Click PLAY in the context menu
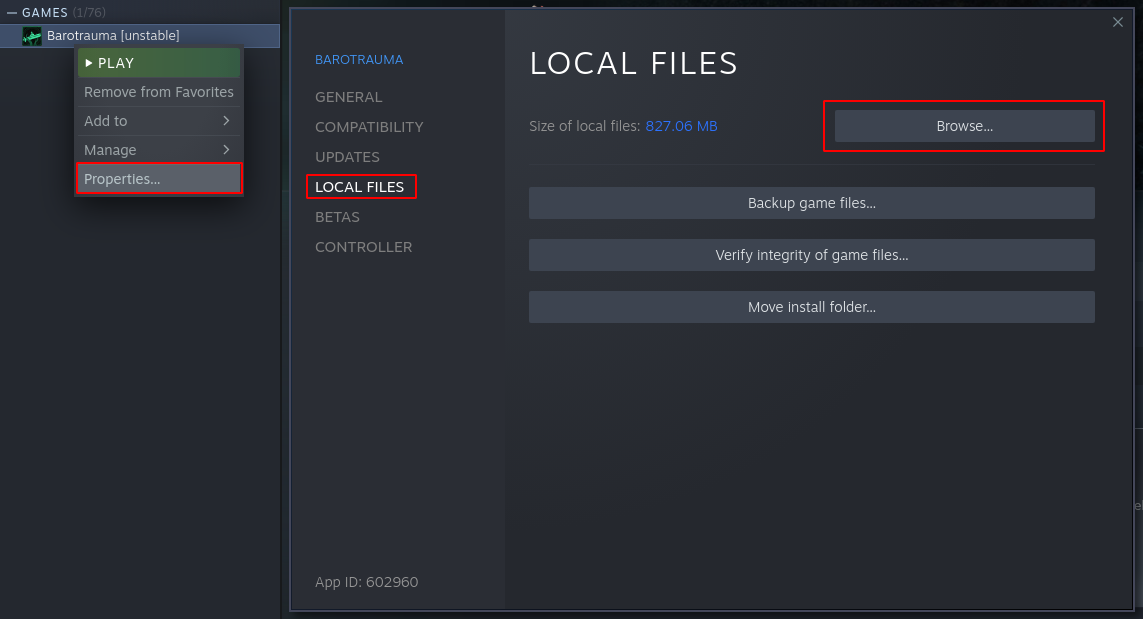Image resolution: width=1143 pixels, height=619 pixels. point(159,63)
